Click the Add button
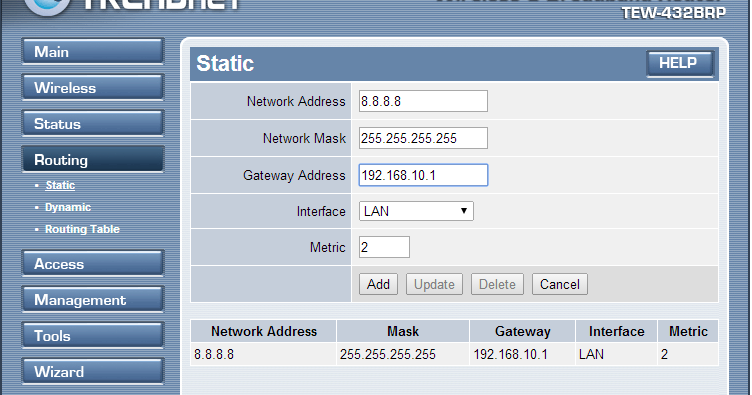752x395 pixels. point(378,284)
